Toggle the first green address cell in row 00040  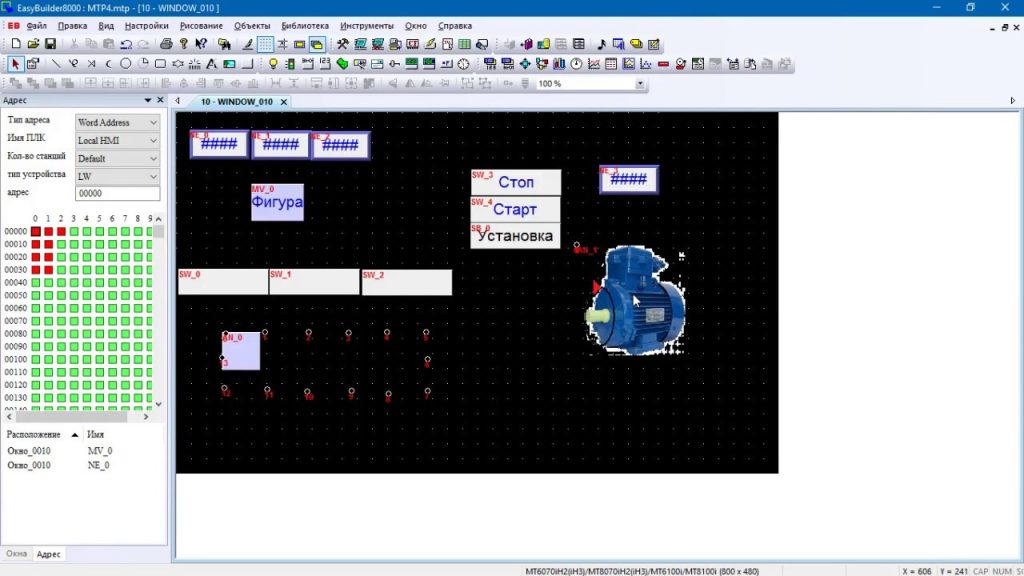tap(36, 283)
